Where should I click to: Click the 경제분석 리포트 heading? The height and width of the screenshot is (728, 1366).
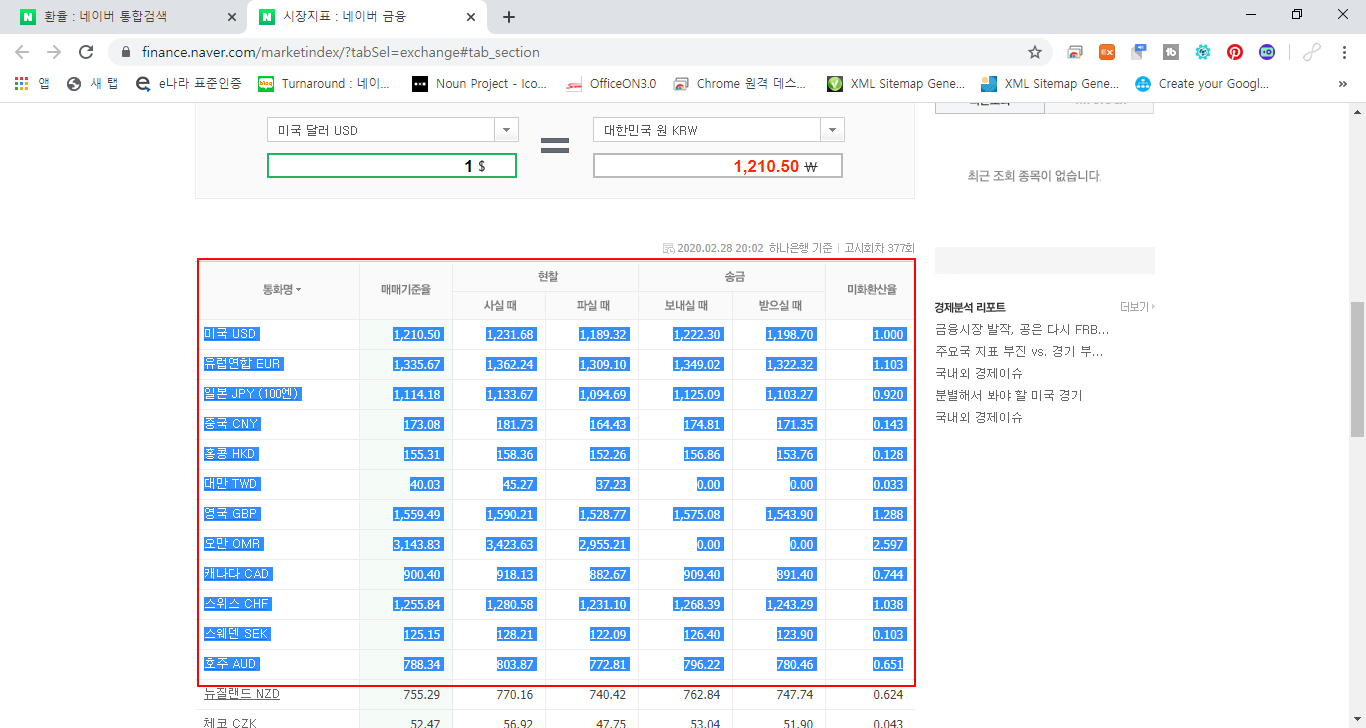tap(970, 307)
